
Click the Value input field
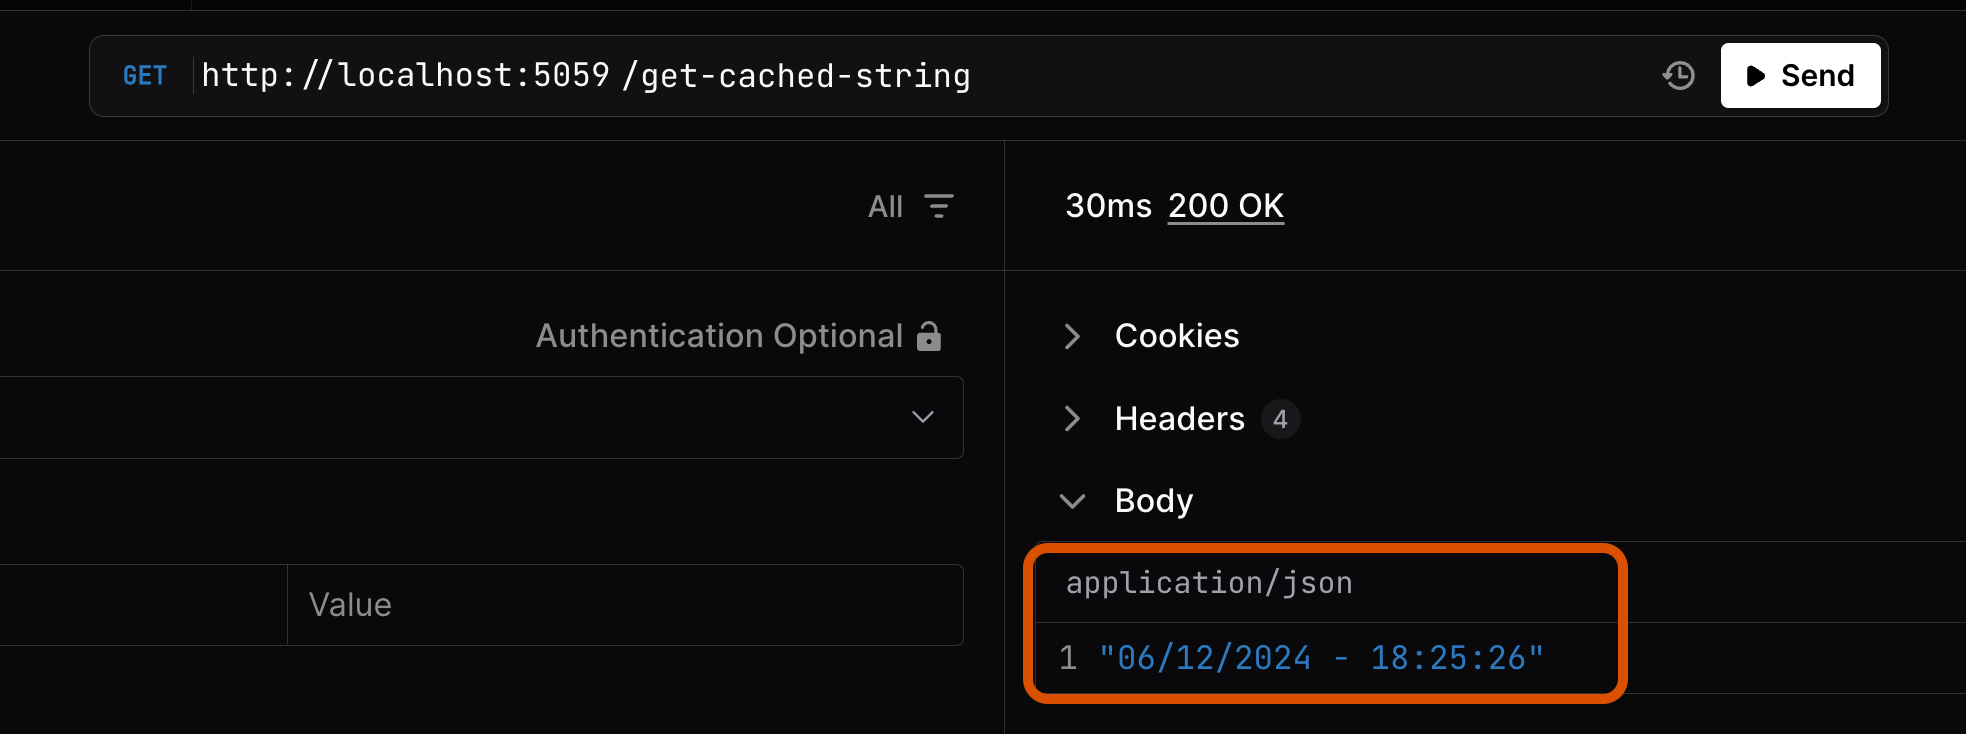coord(624,605)
